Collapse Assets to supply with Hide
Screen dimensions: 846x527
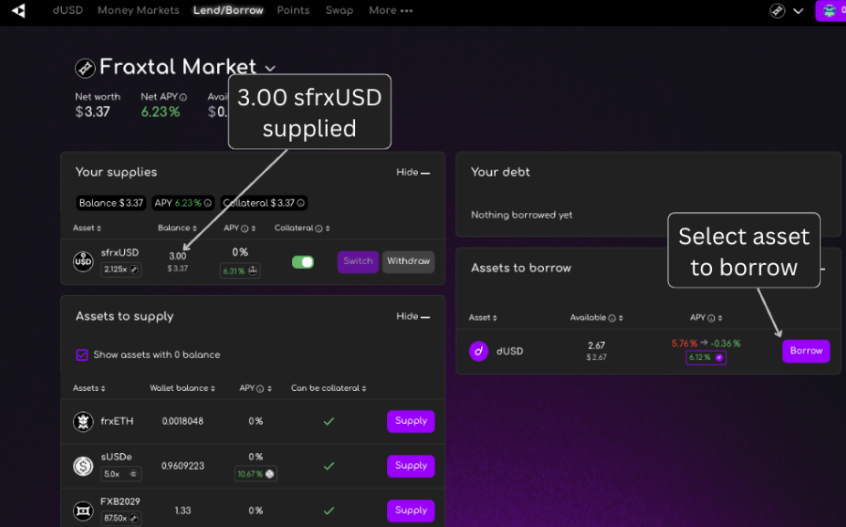pos(413,317)
